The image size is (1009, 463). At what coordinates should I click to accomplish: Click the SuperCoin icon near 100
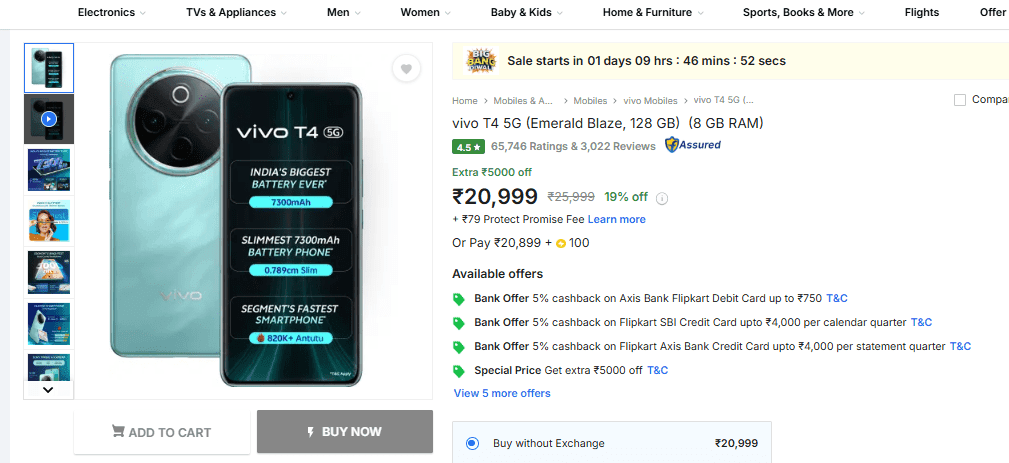(x=561, y=243)
